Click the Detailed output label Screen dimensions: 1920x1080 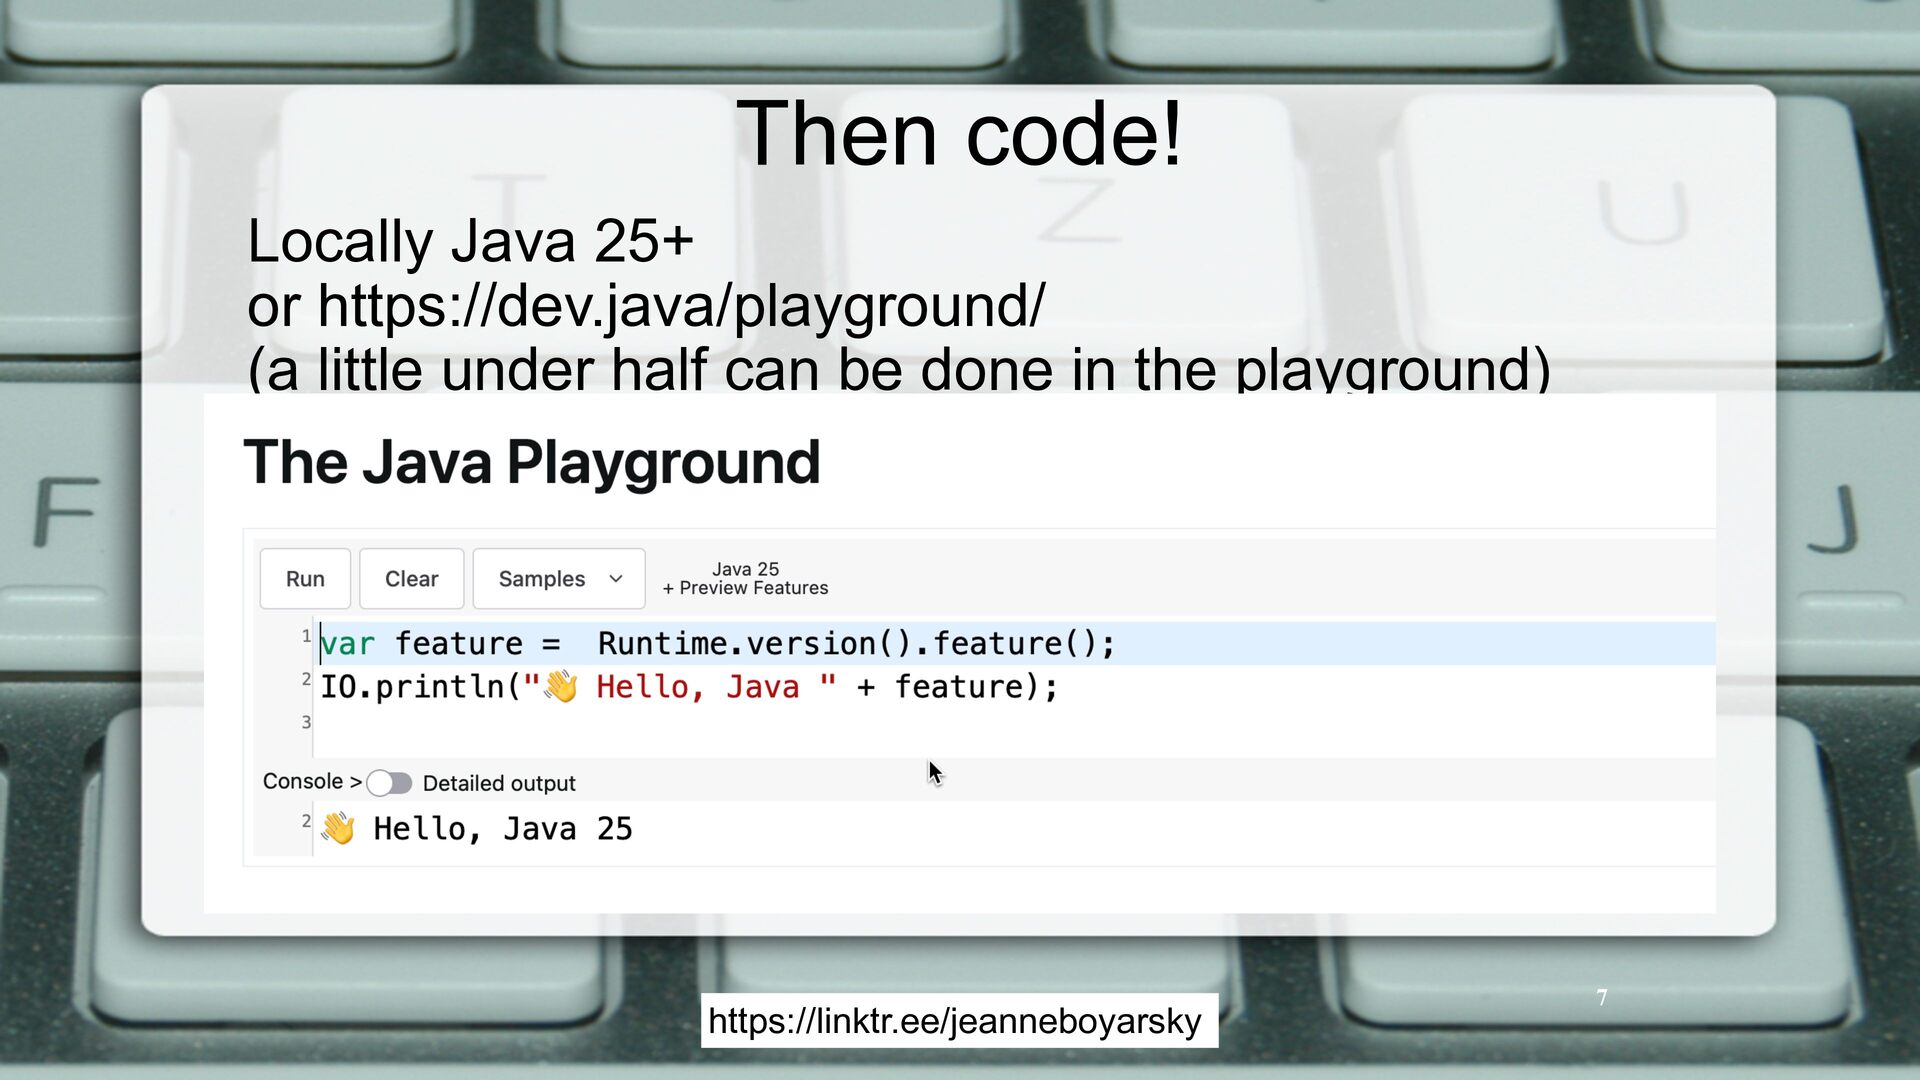499,783
